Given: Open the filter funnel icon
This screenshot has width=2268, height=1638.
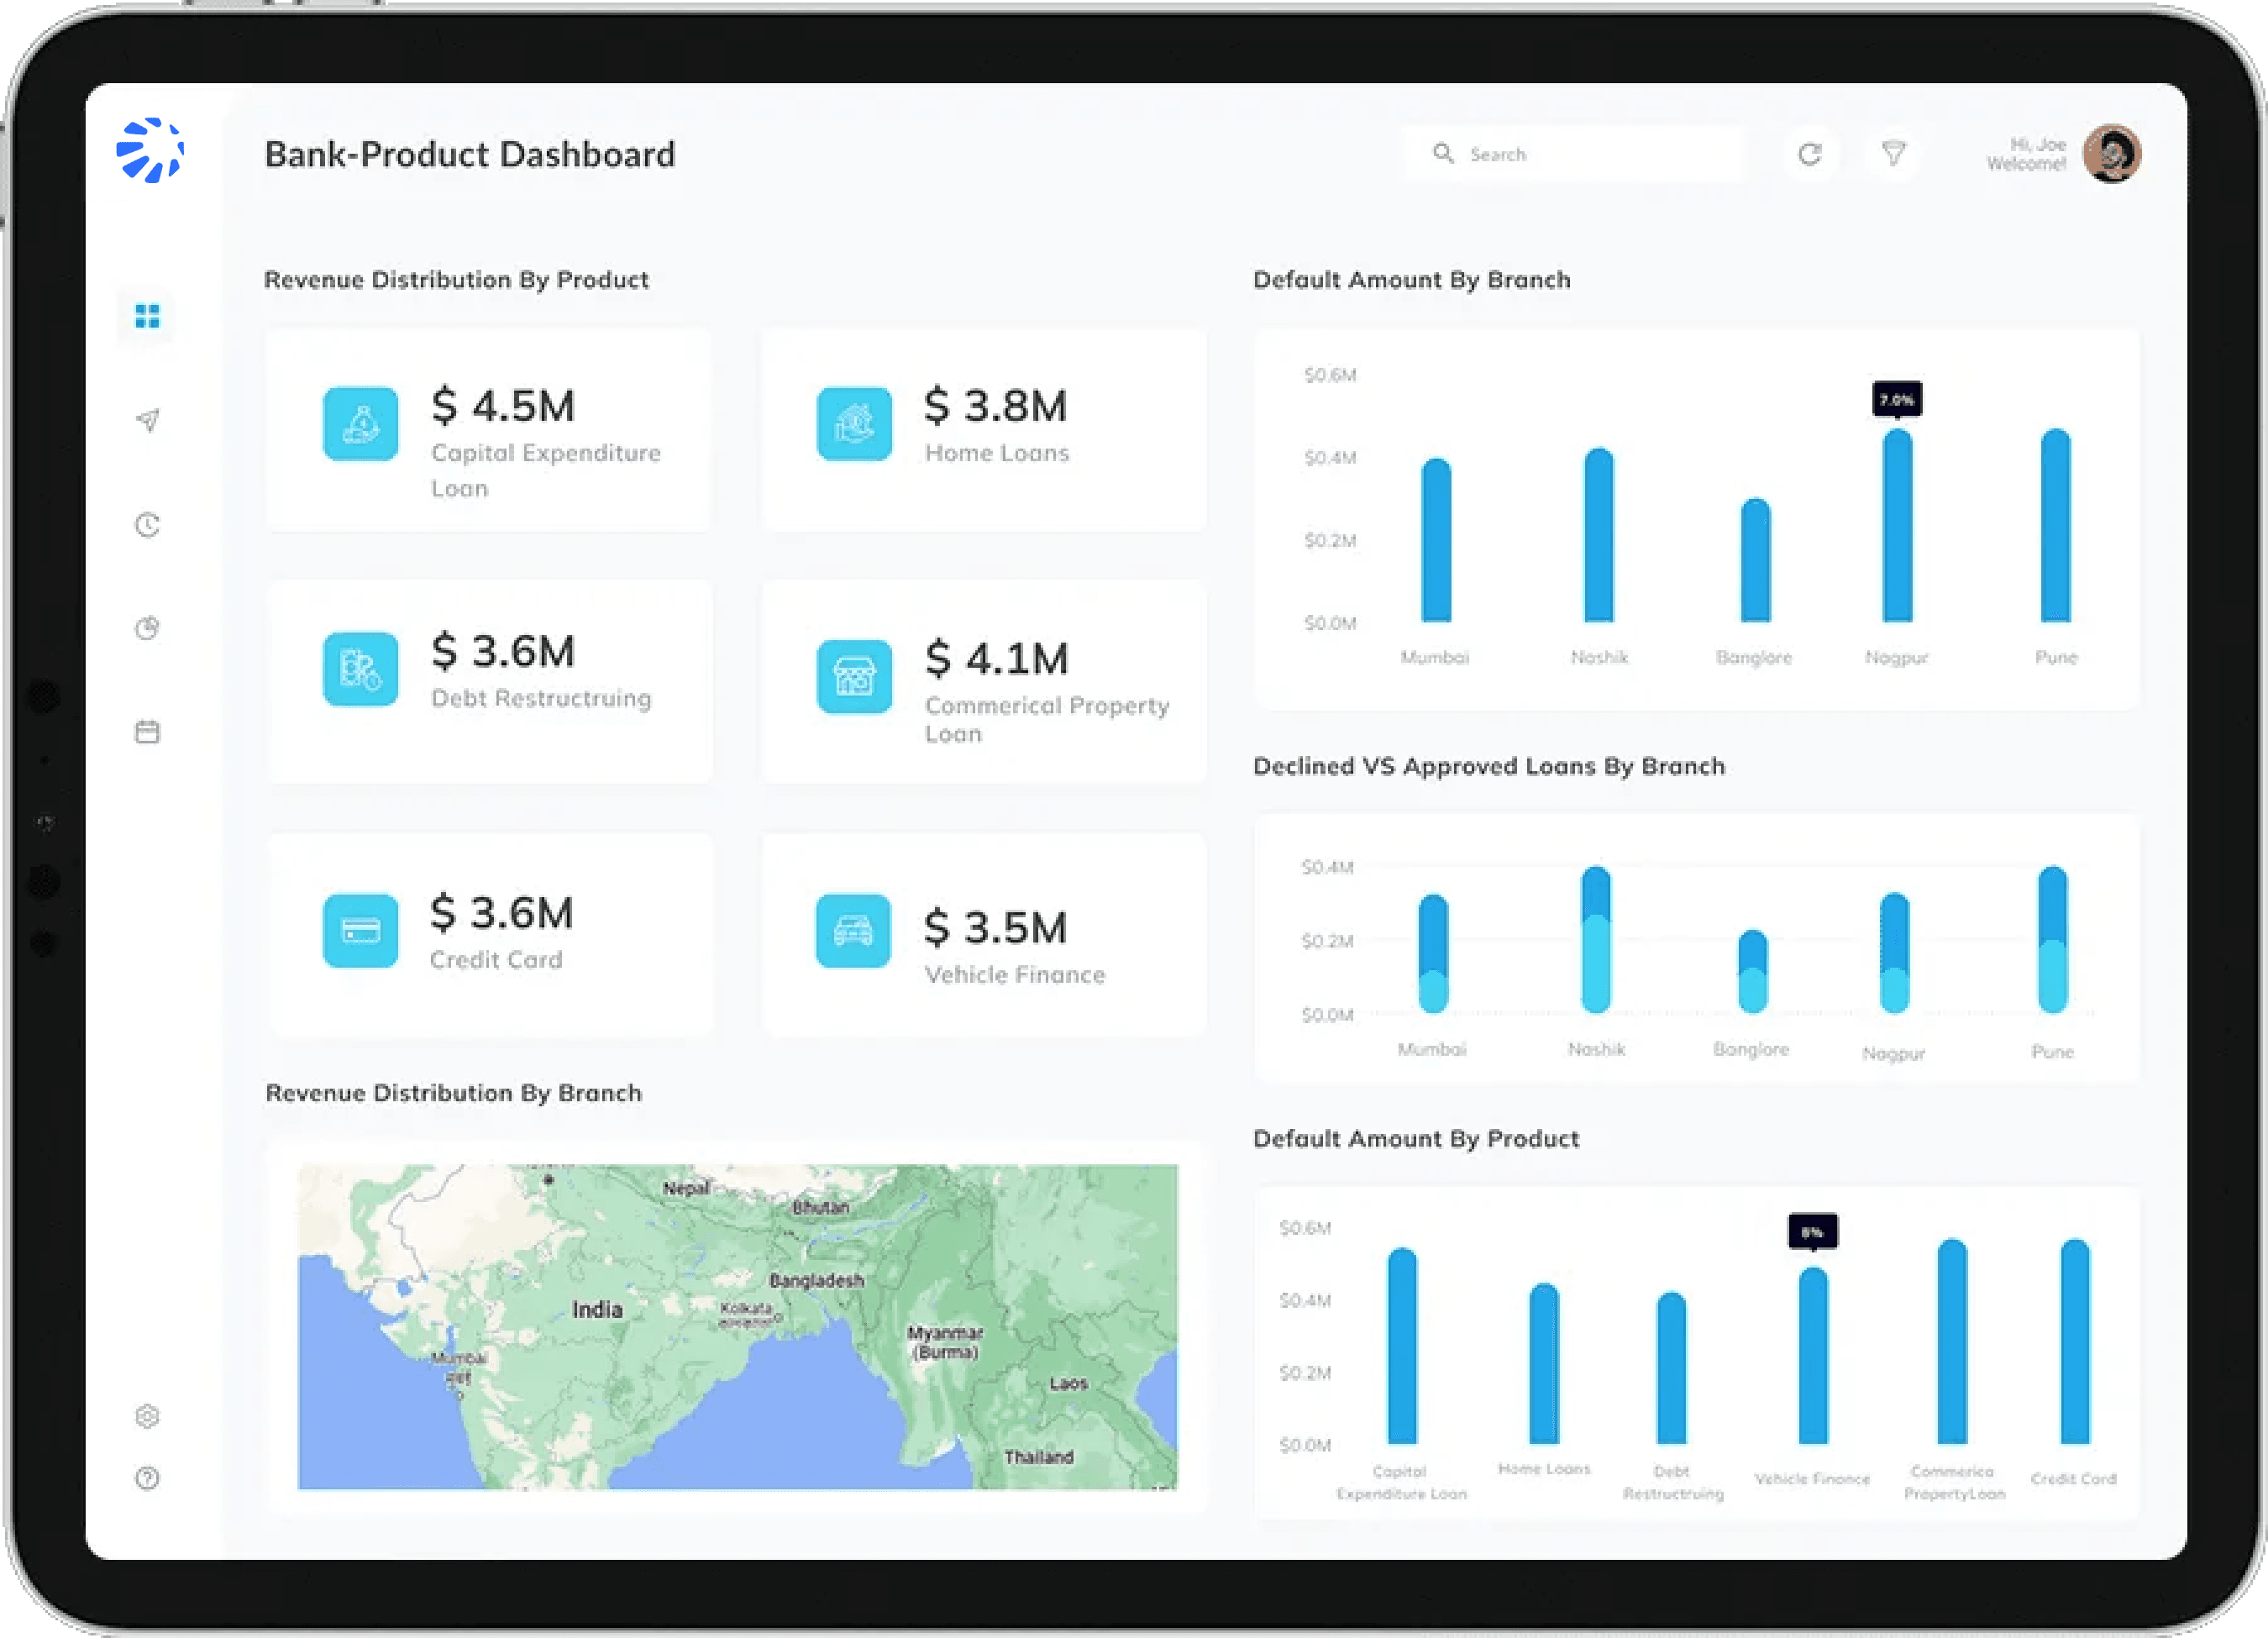Looking at the screenshot, I should point(1893,154).
